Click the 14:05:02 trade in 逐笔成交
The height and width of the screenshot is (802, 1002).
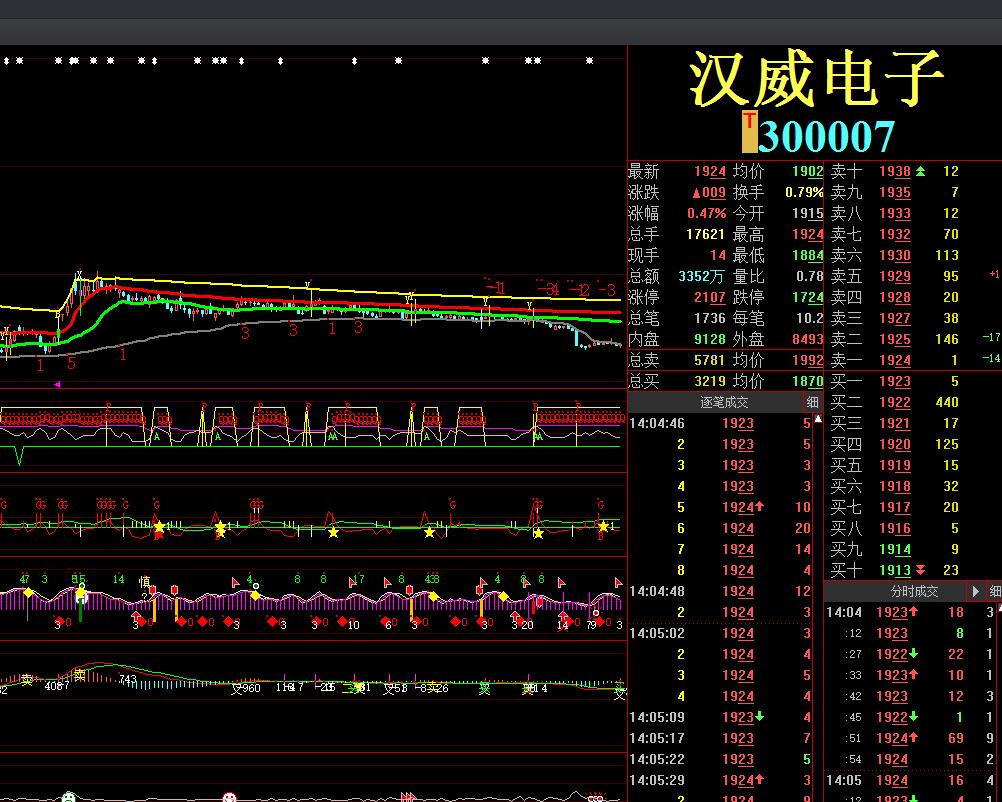tap(720, 633)
